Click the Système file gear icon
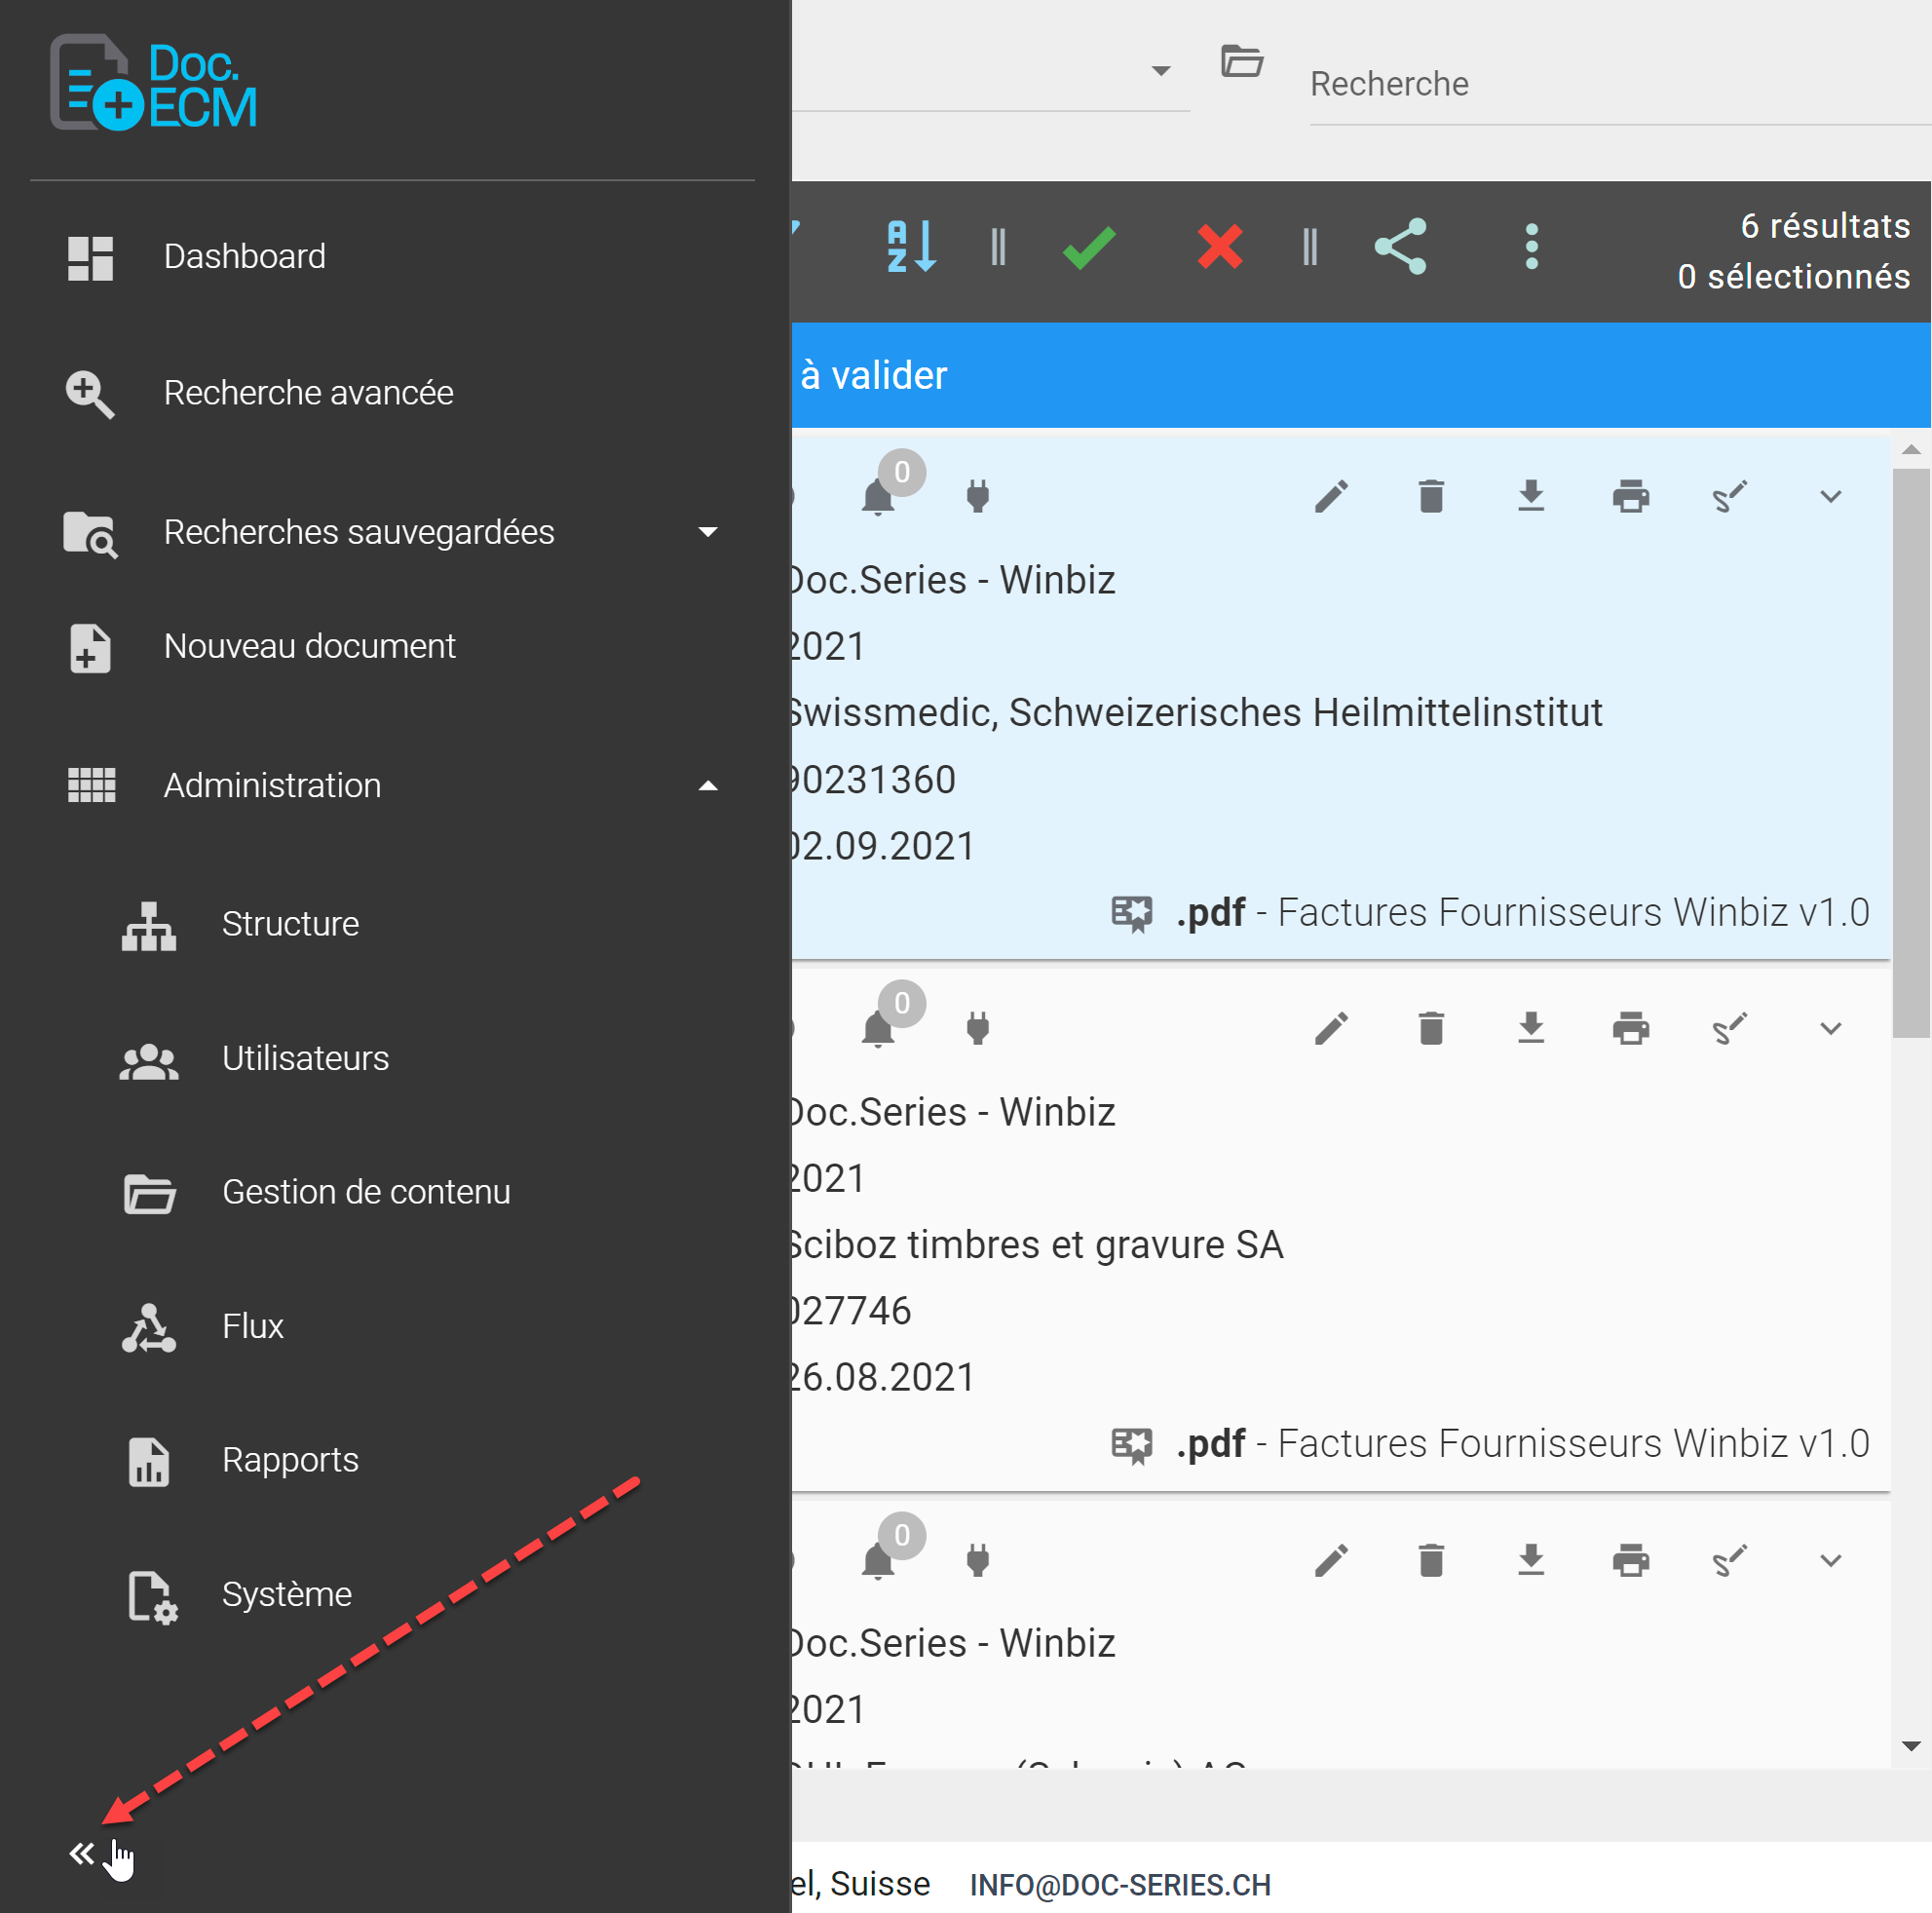Viewport: 1932px width, 1913px height. click(153, 1597)
